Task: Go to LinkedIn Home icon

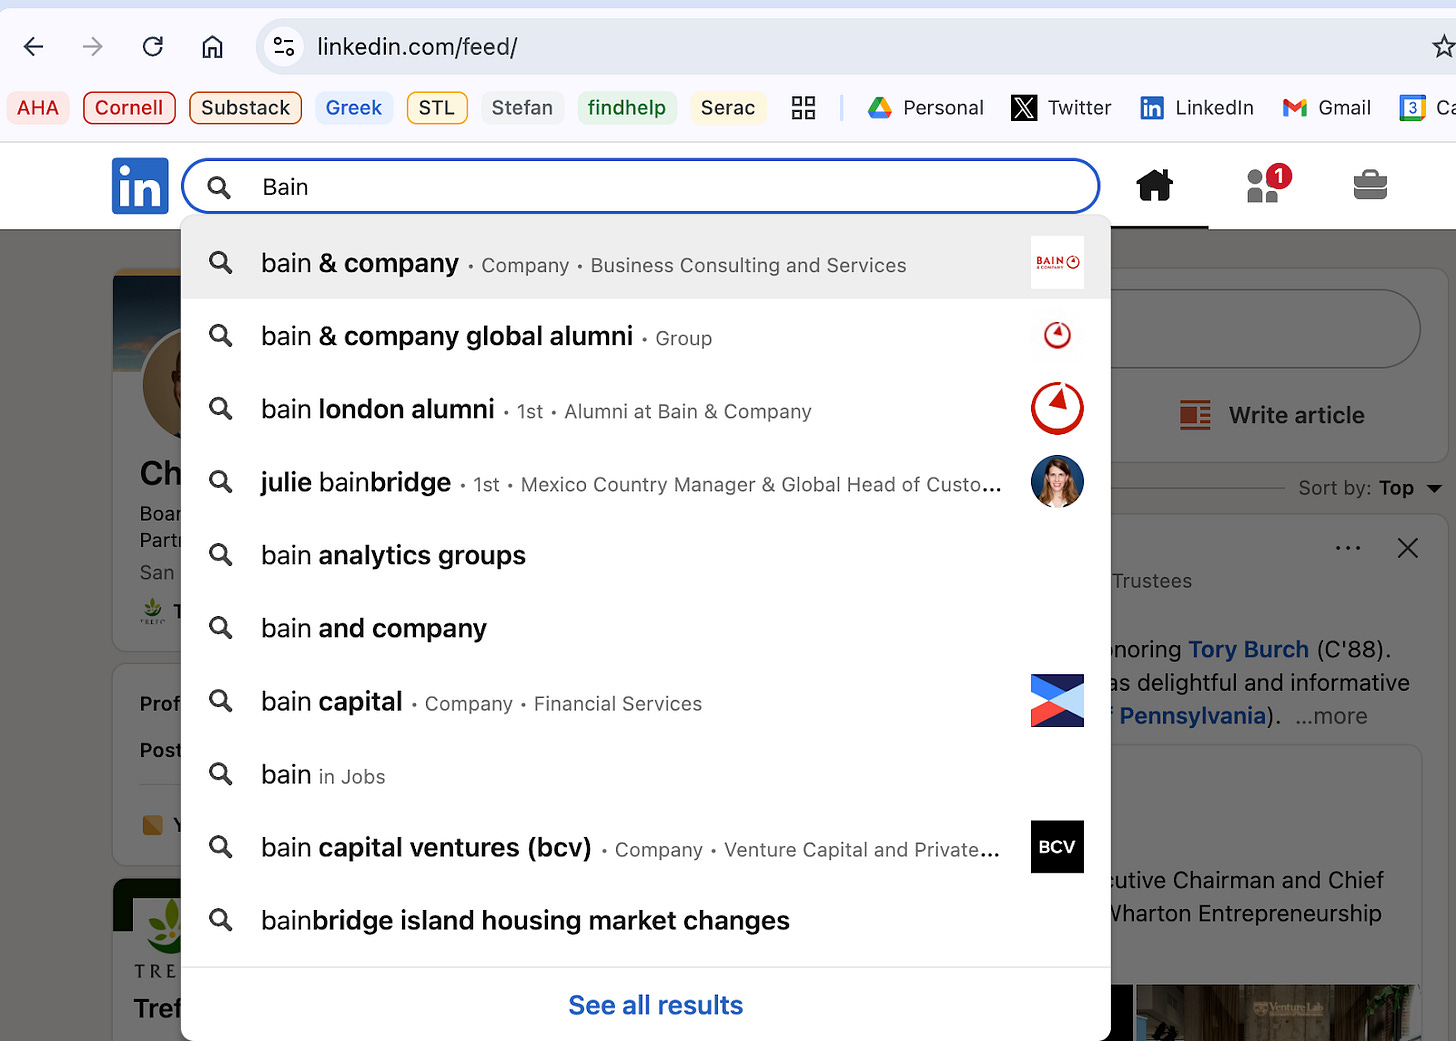Action: pos(1155,185)
